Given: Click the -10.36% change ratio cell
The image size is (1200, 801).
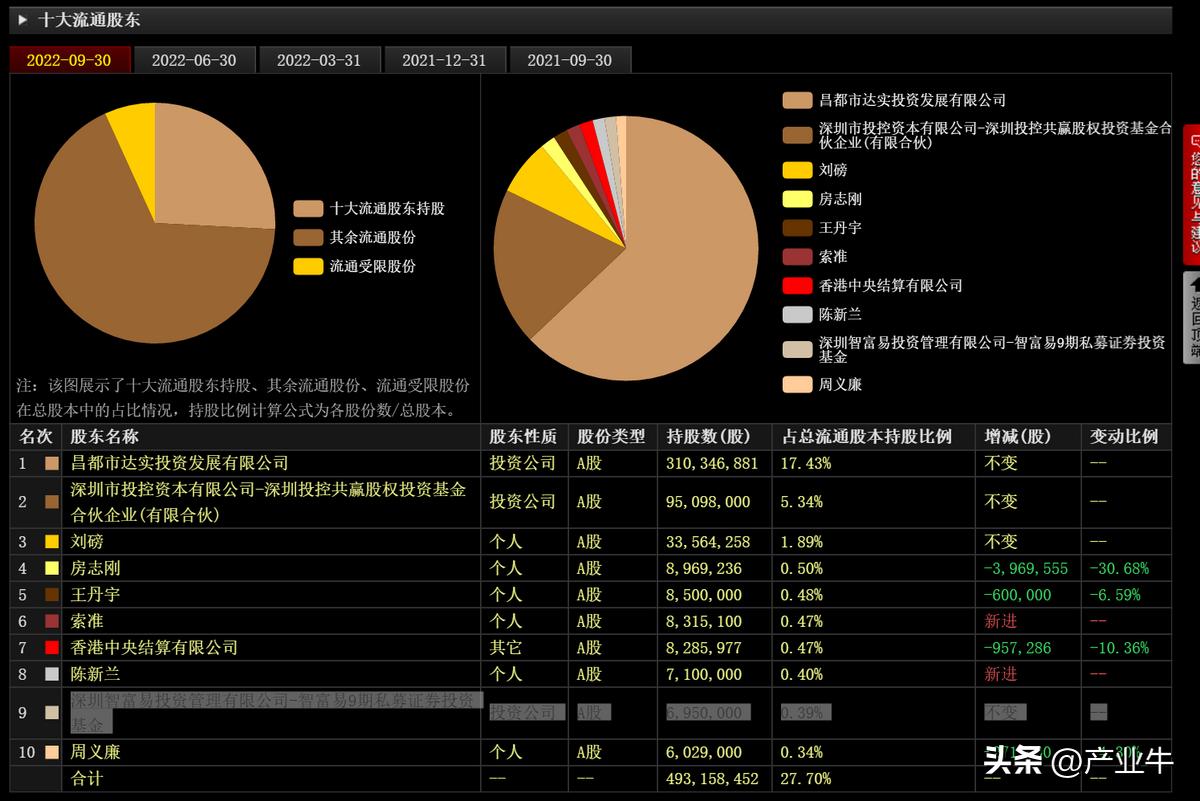Looking at the screenshot, I should click(1119, 648).
